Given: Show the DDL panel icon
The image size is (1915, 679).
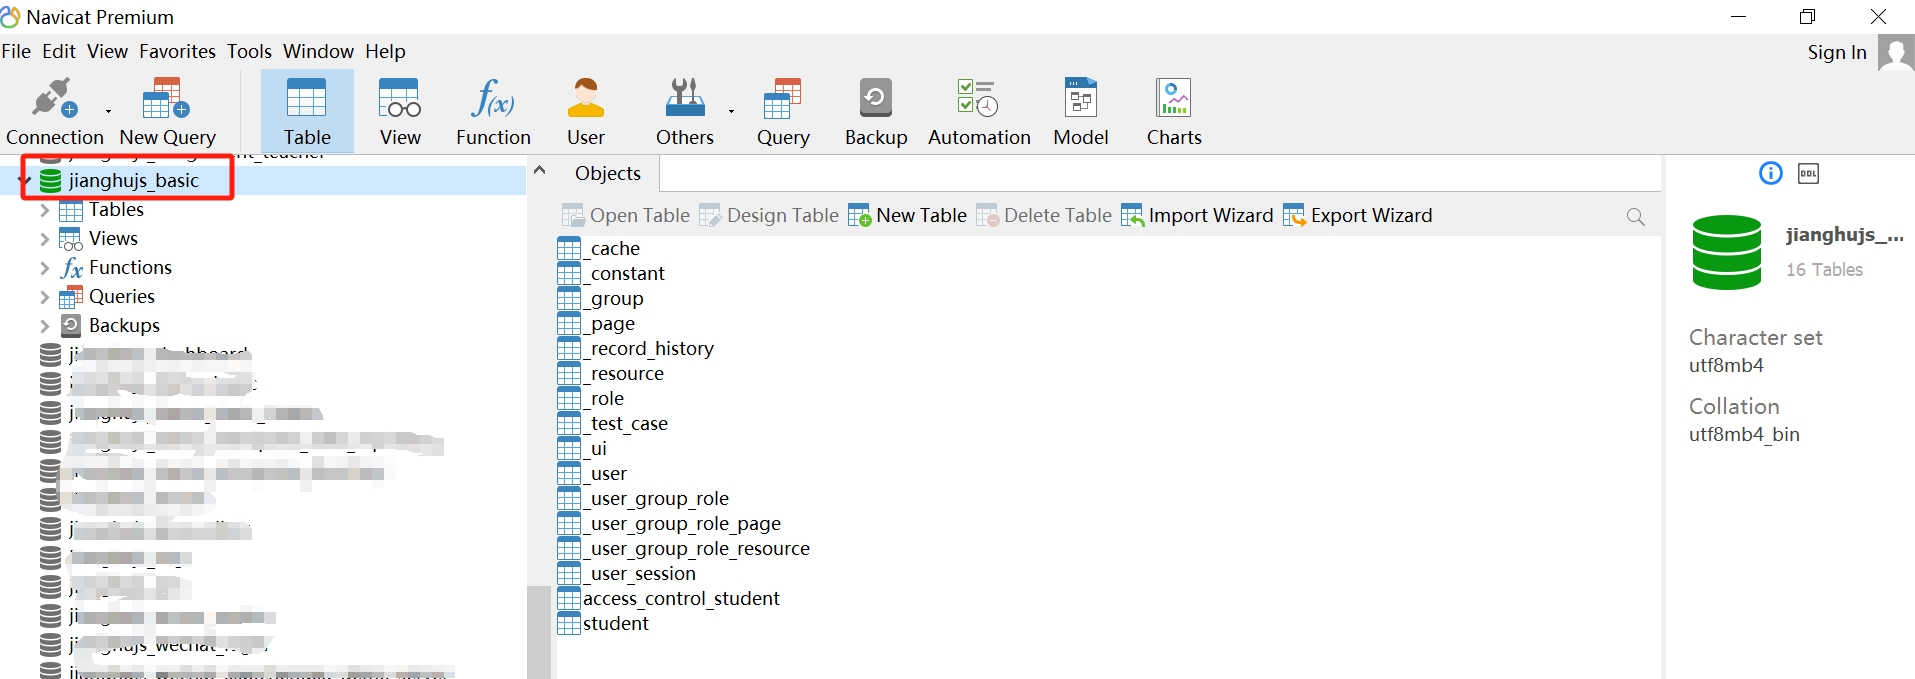Looking at the screenshot, I should click(1808, 174).
